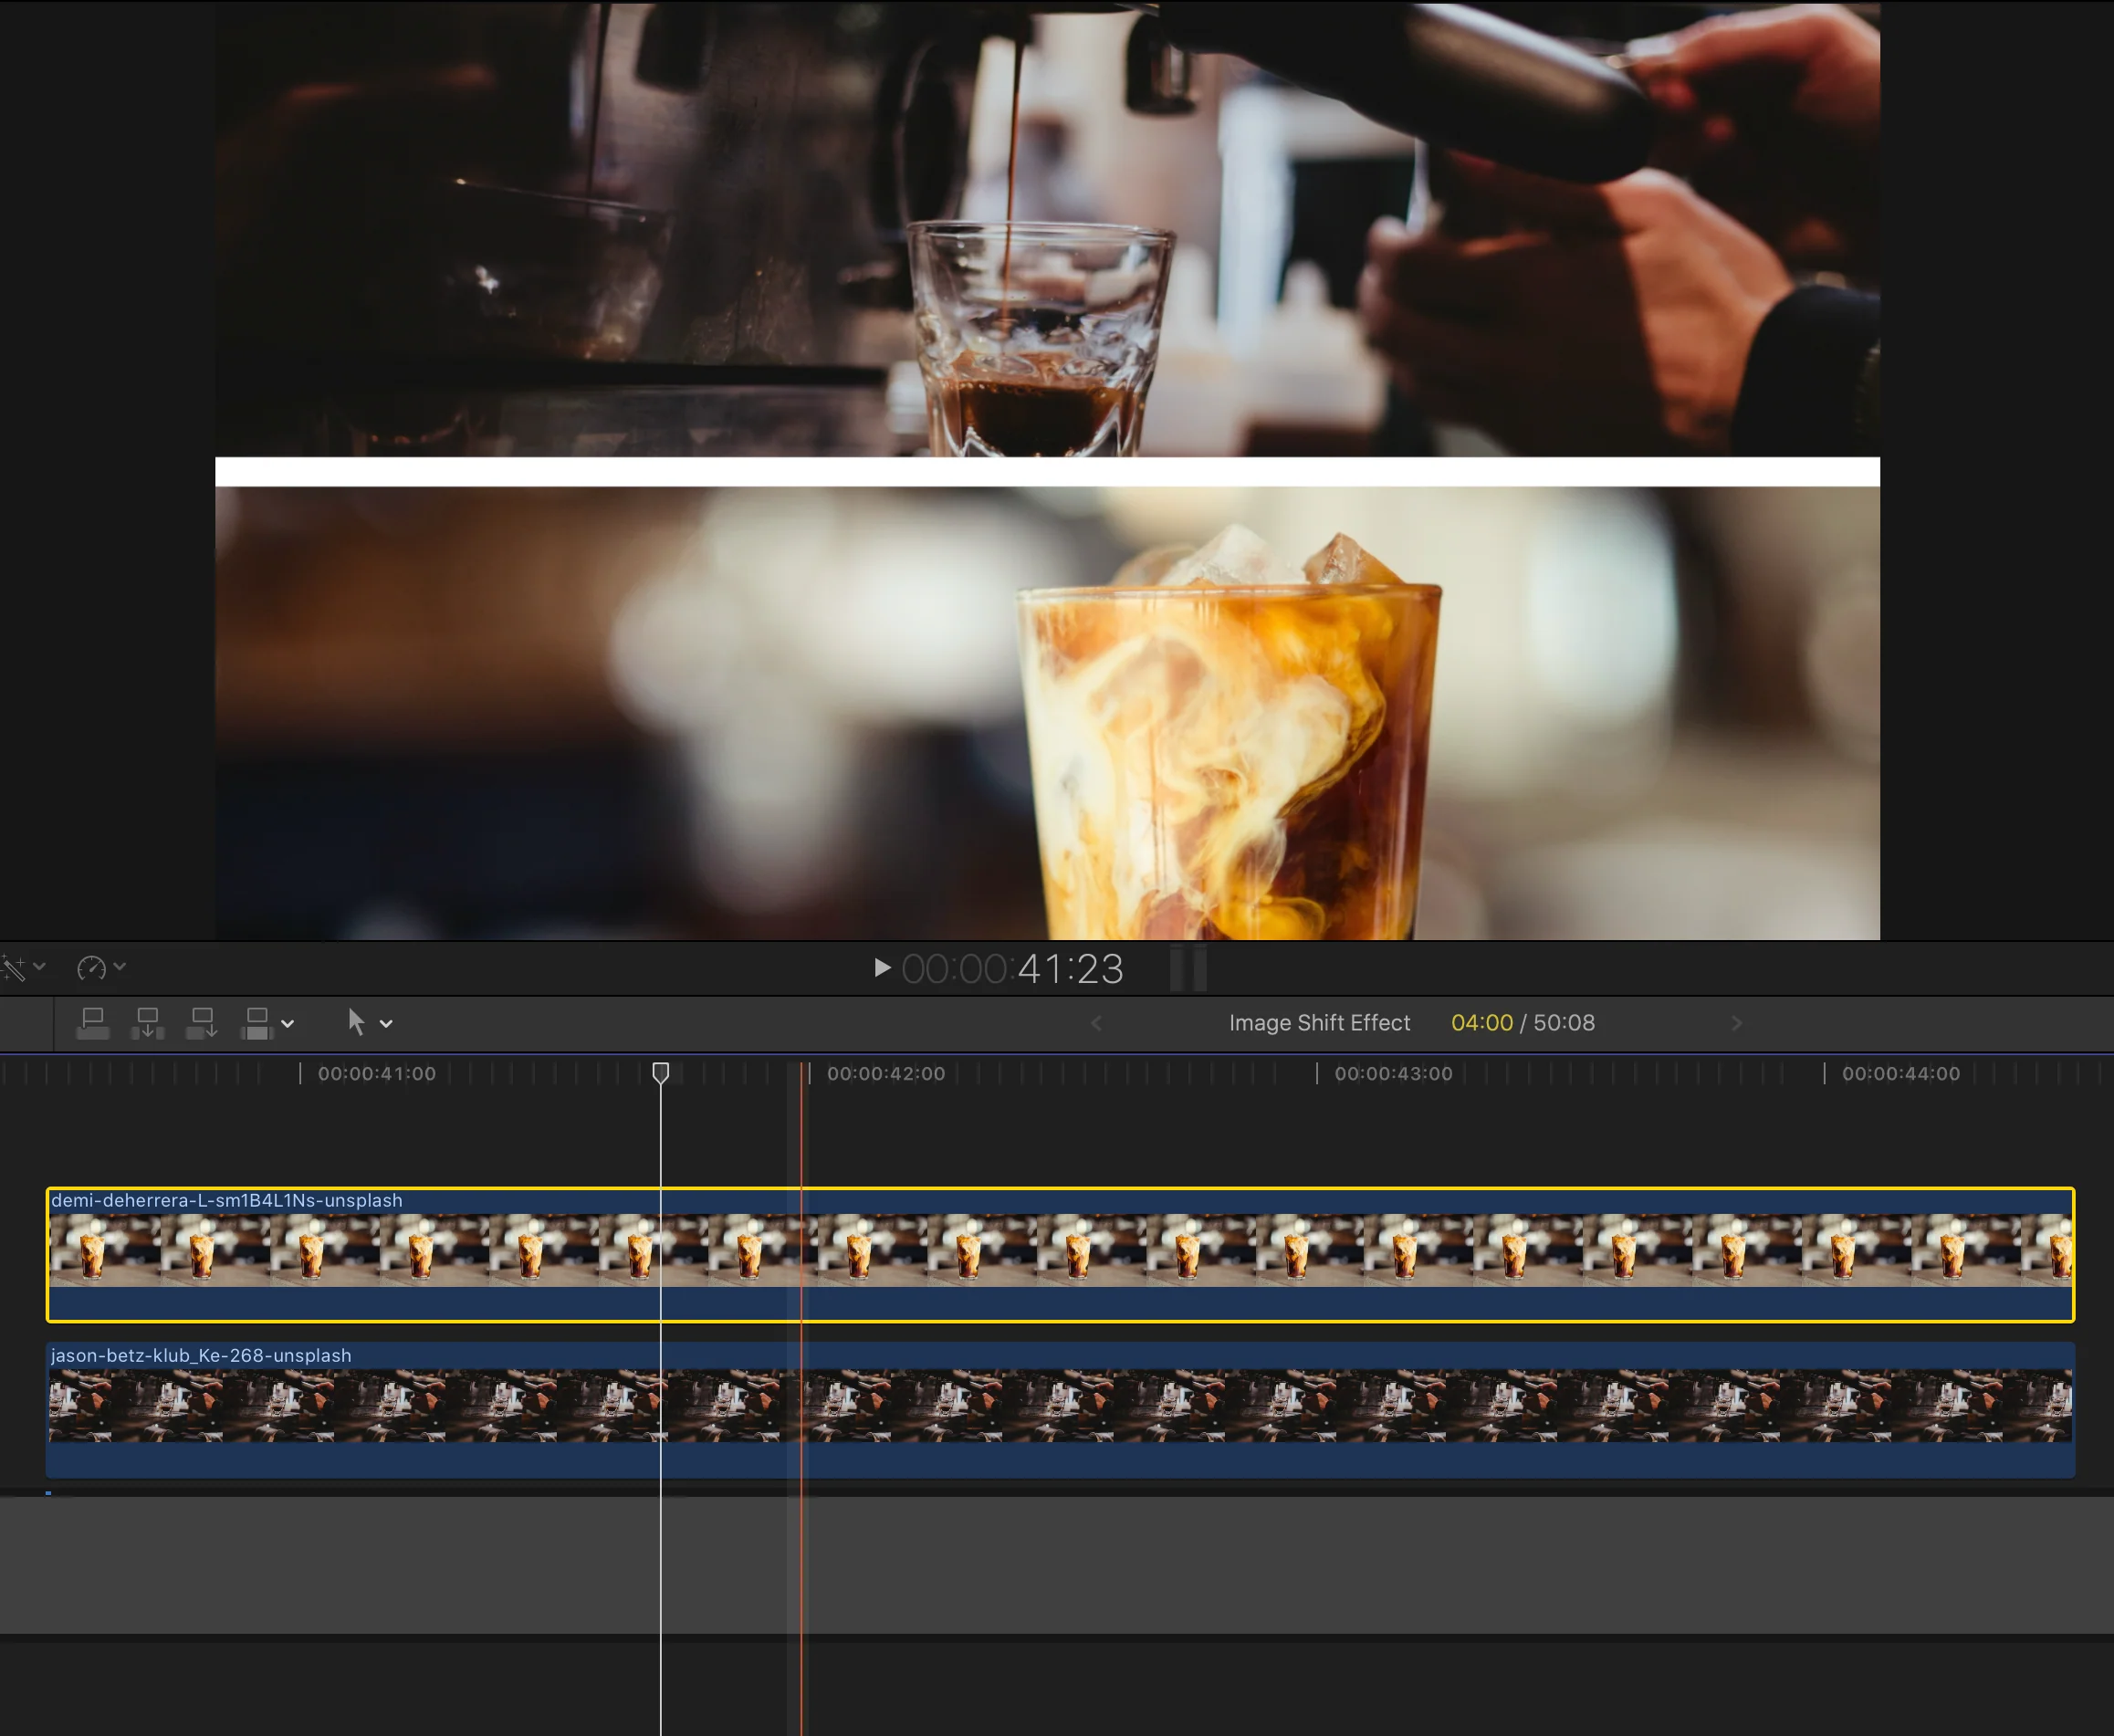Click the ruler at 00:00:43:00
This screenshot has height=1736, width=2114.
[1393, 1074]
